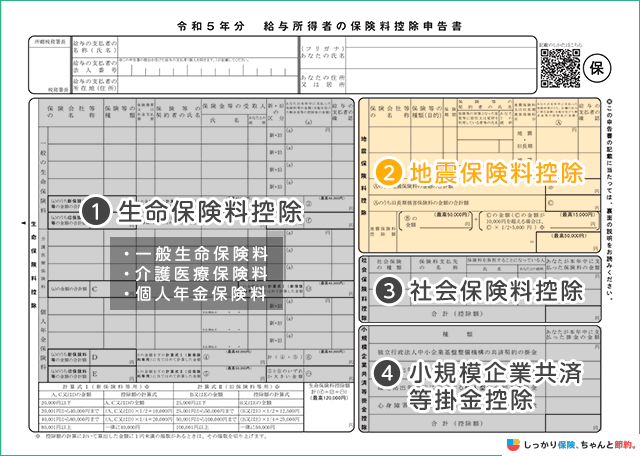Click the 旧長期損害保険料の金額の合計額 row
640x456 pixels.
pos(457,202)
